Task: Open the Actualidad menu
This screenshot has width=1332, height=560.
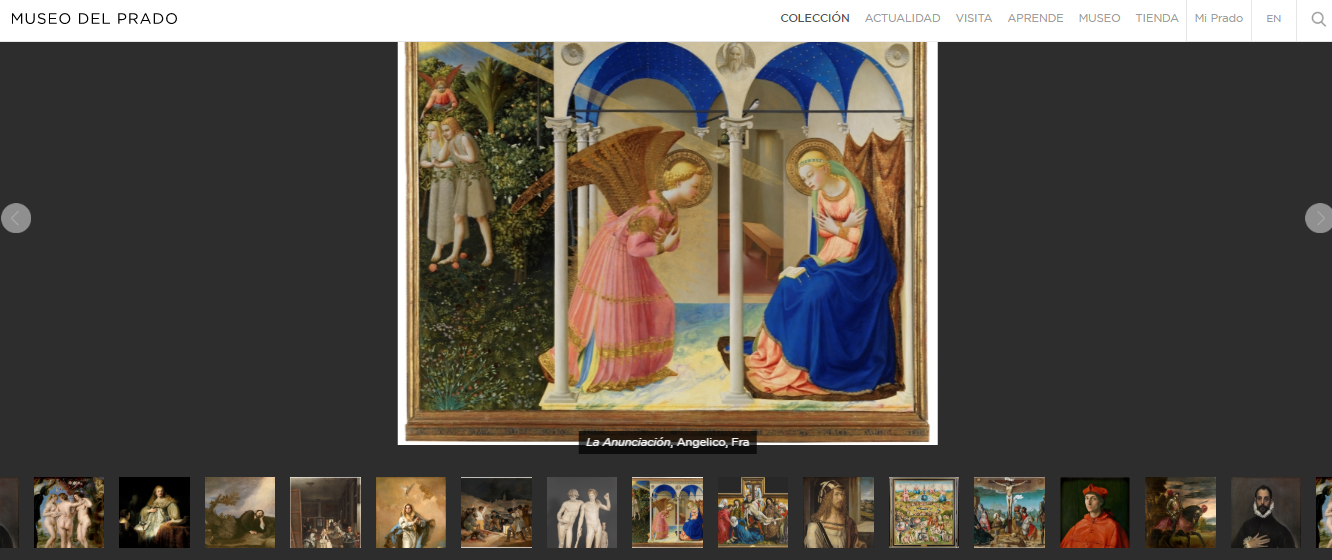Action: 902,18
